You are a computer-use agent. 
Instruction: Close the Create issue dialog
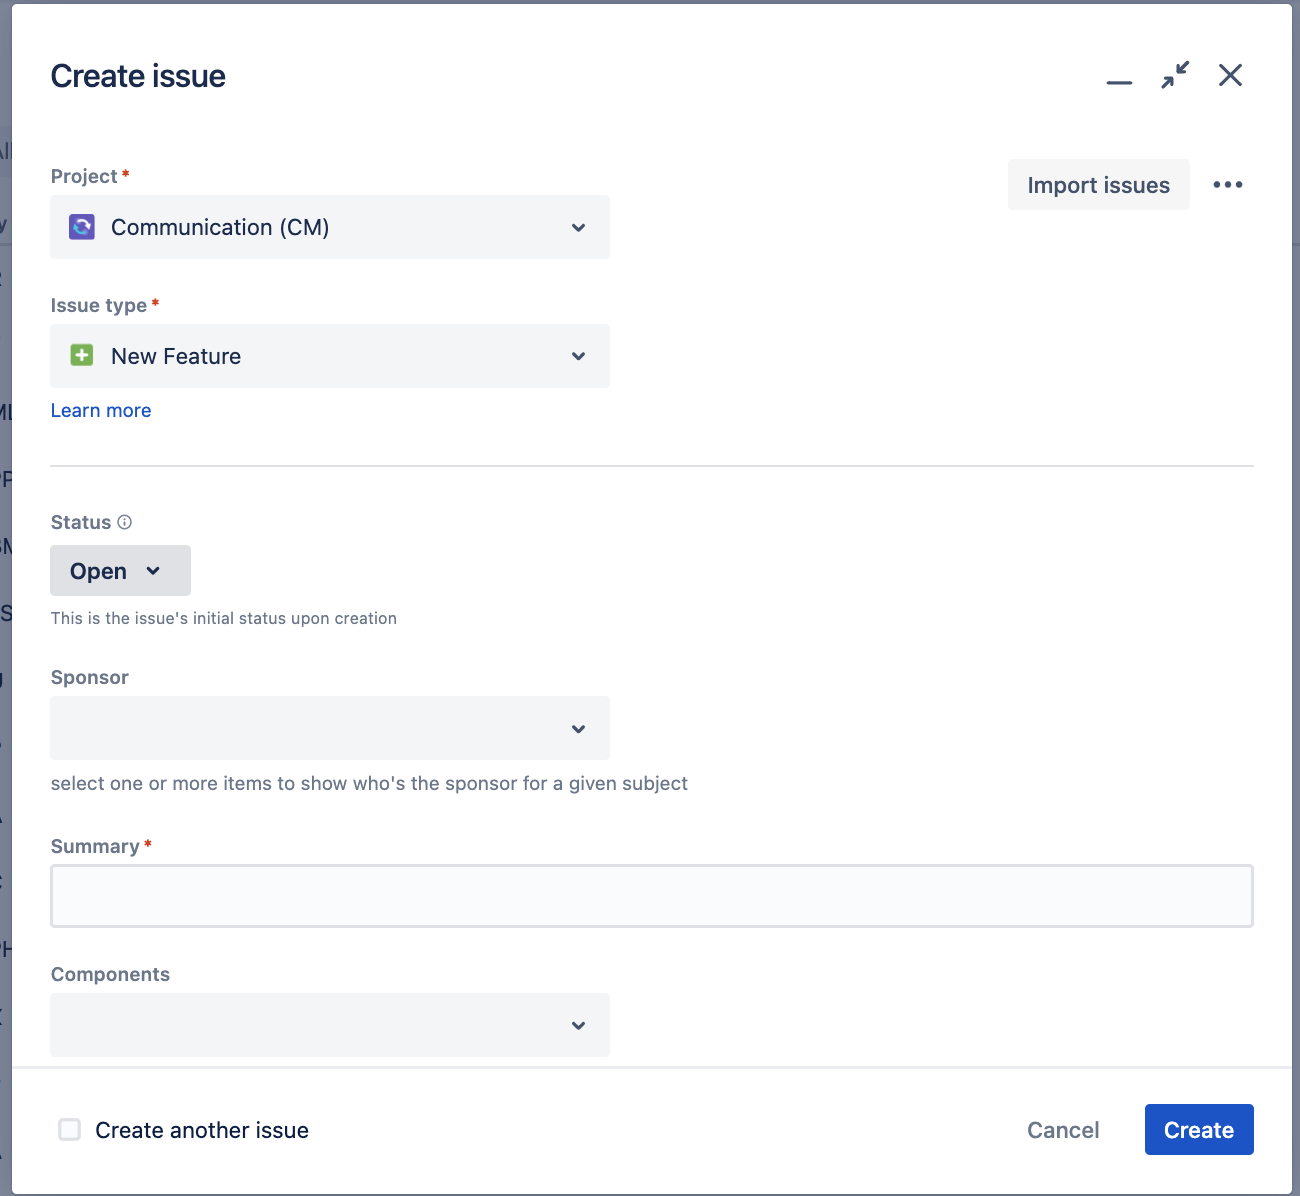click(1230, 75)
